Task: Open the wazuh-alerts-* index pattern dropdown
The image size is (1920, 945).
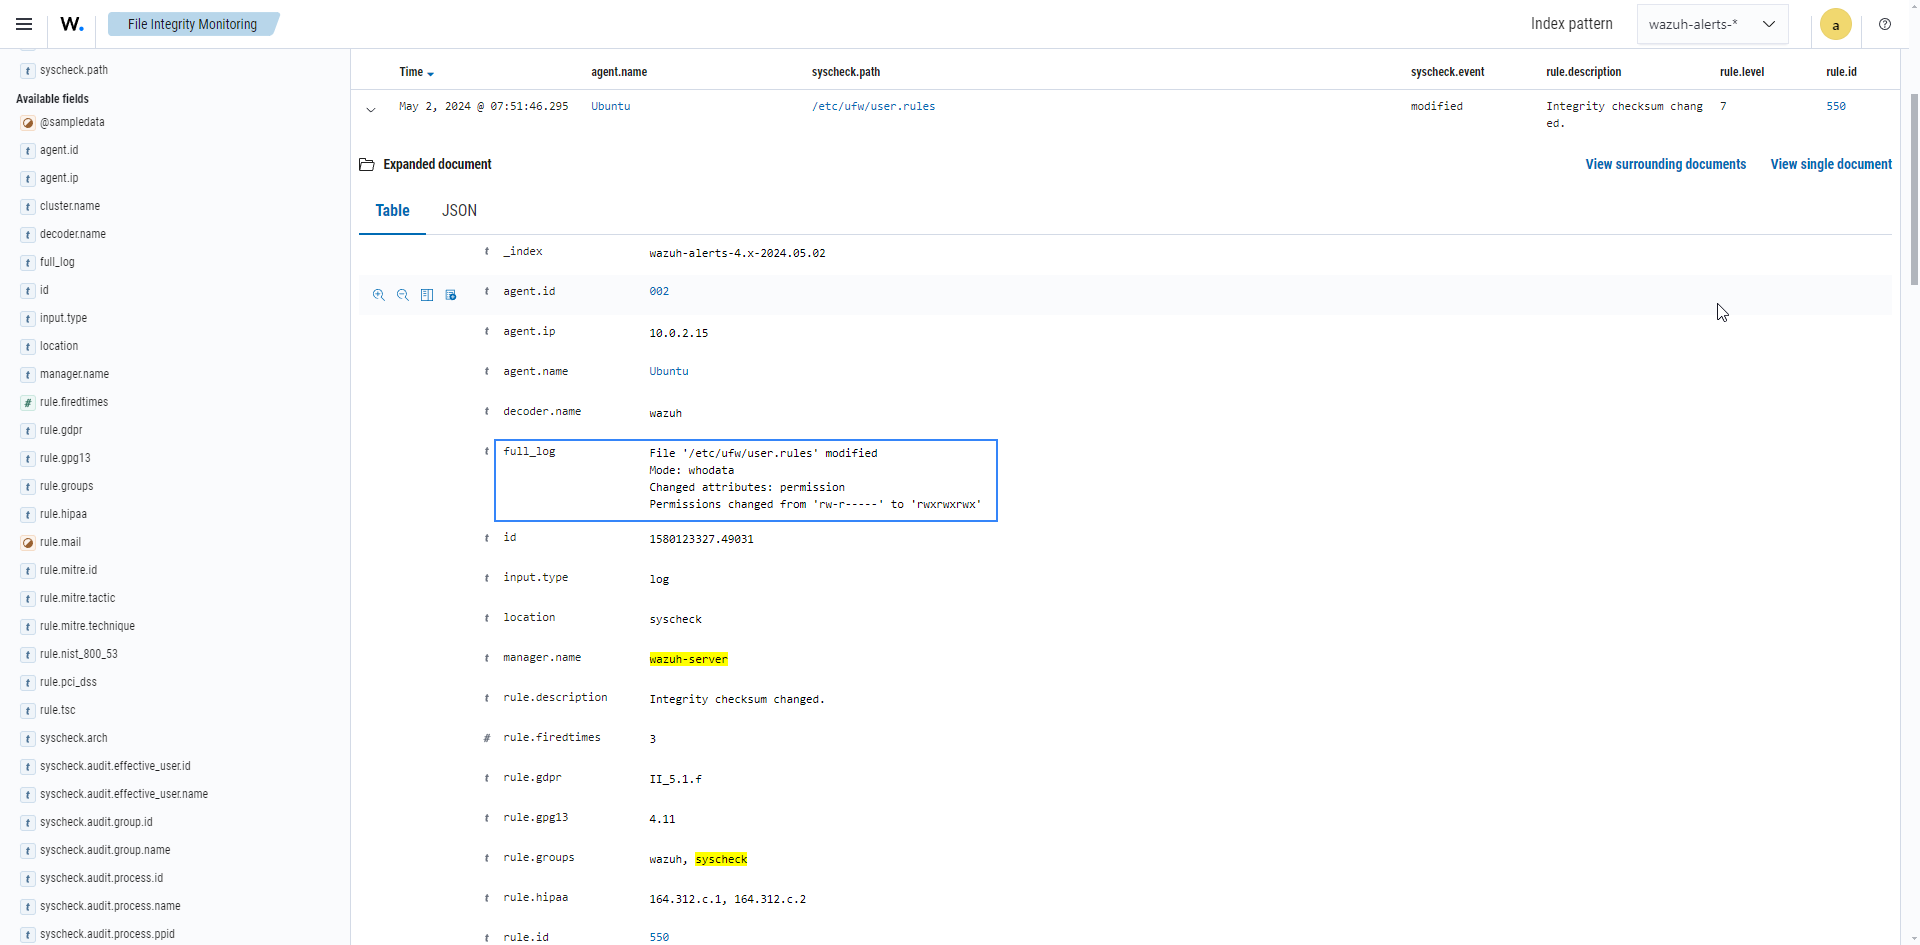Action: (x=1712, y=24)
